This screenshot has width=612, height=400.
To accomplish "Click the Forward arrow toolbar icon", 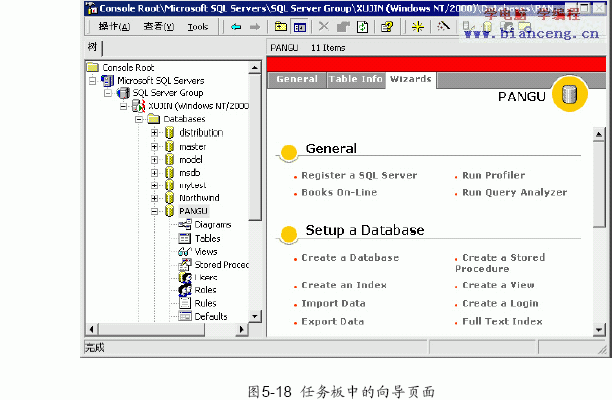I will pos(255,27).
